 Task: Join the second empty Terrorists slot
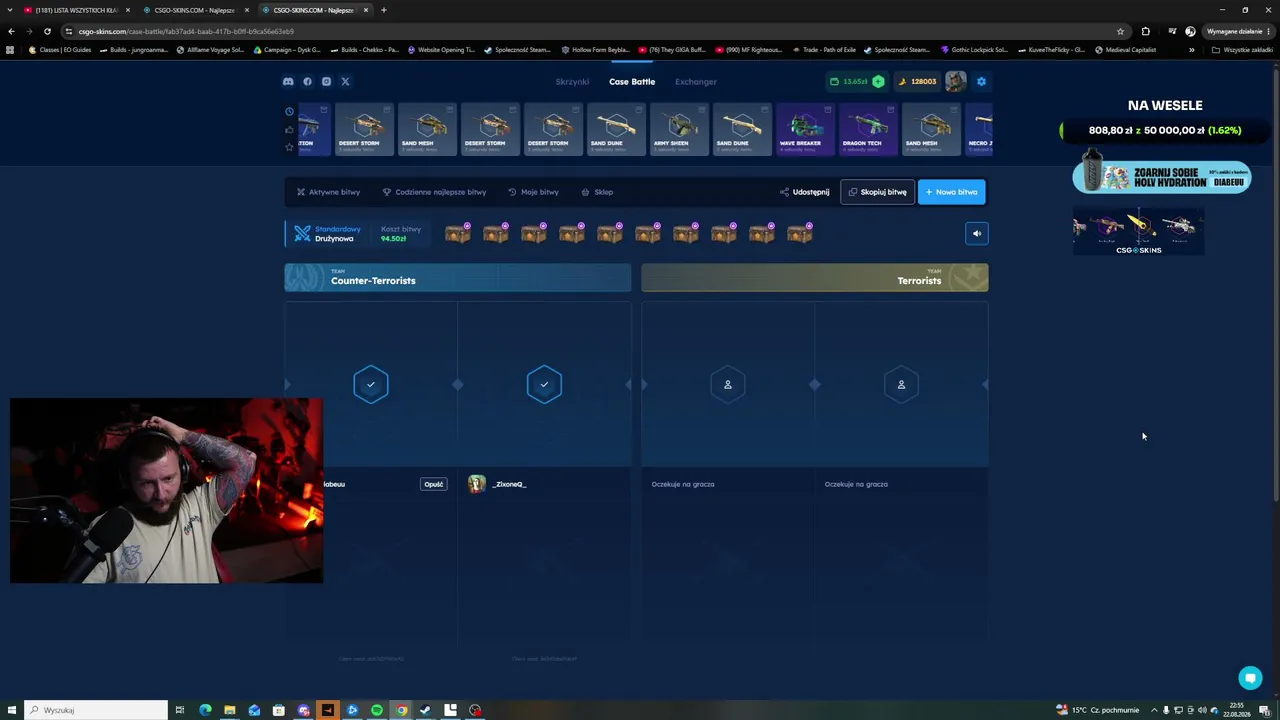(901, 384)
